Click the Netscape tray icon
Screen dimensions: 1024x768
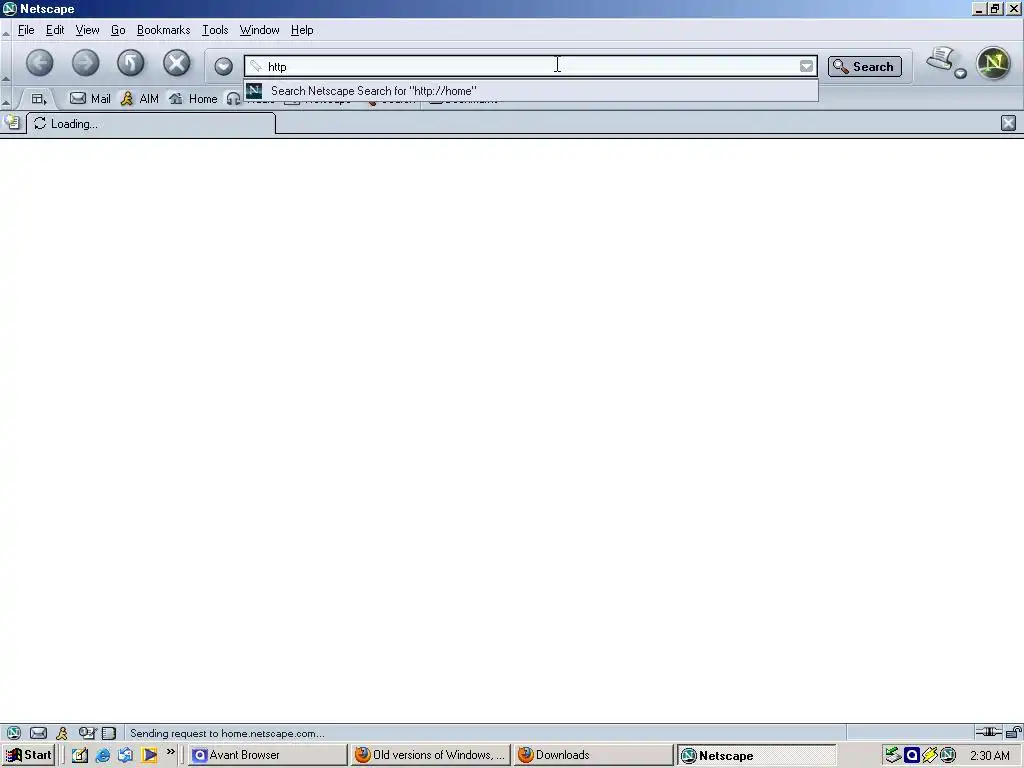click(948, 756)
